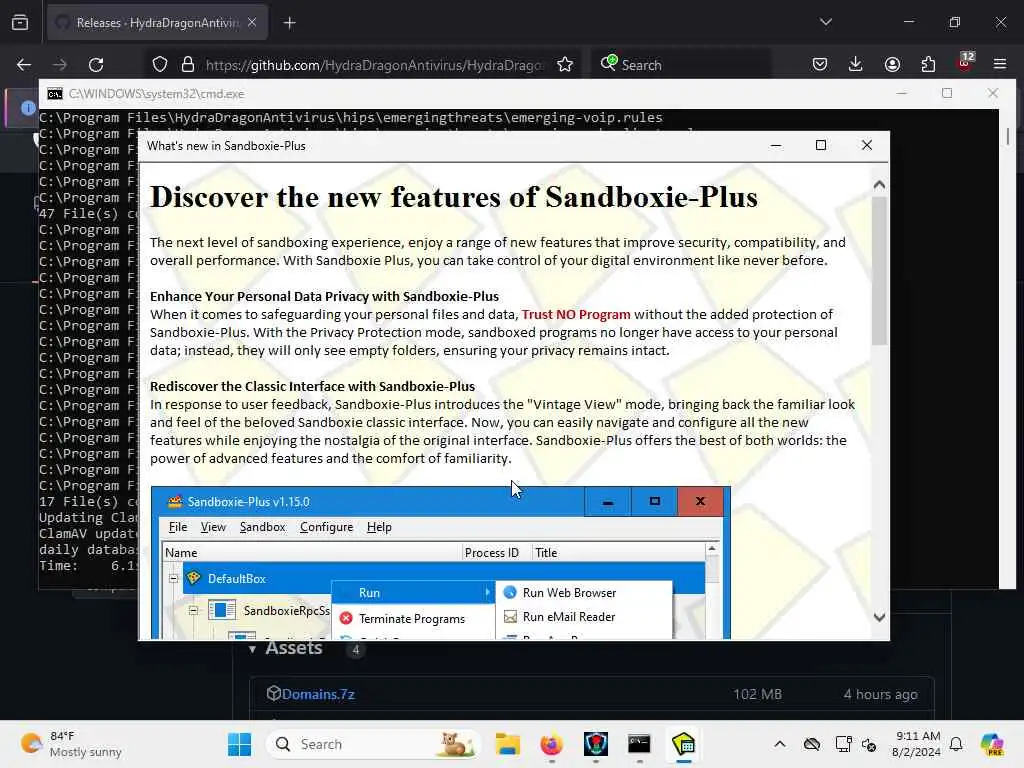Open the uBlock extension with badge 12

[x=965, y=63]
